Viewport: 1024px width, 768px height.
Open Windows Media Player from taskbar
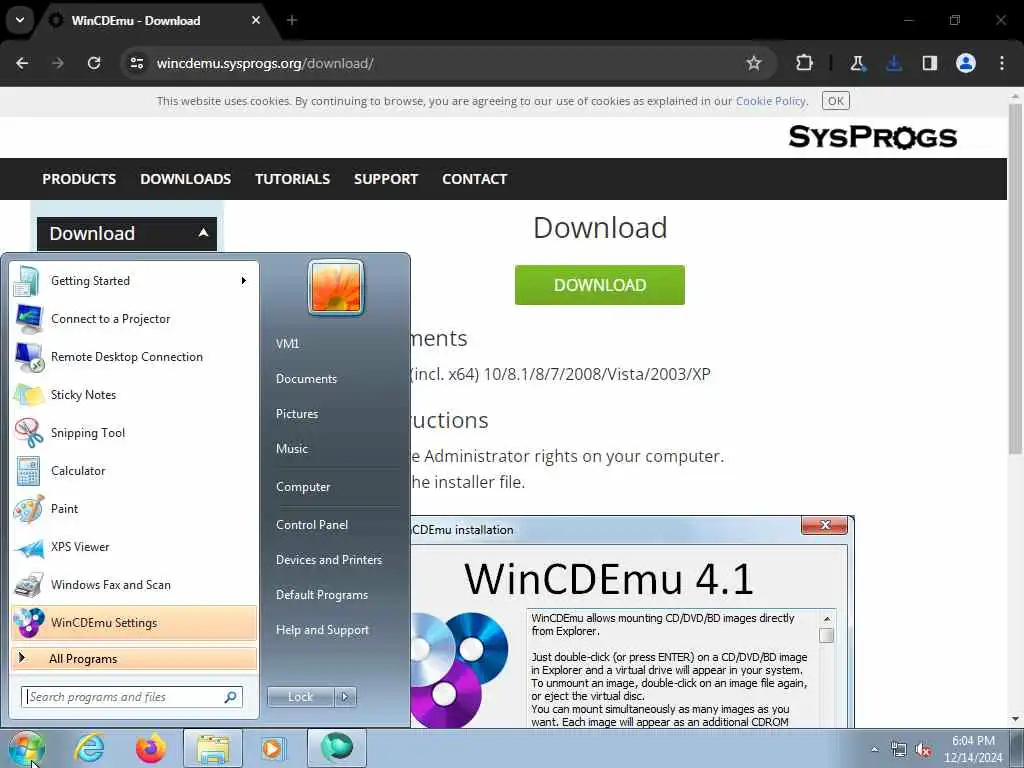pos(273,748)
